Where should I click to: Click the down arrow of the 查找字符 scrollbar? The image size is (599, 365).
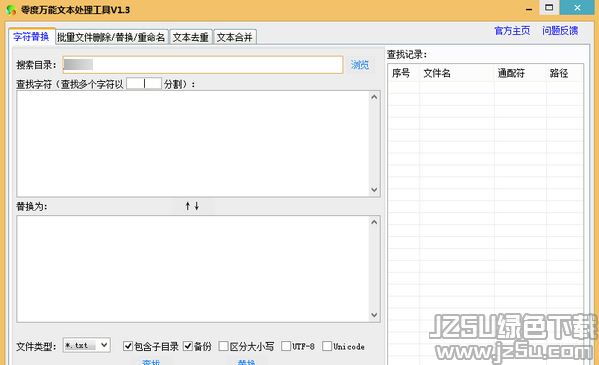coord(374,190)
